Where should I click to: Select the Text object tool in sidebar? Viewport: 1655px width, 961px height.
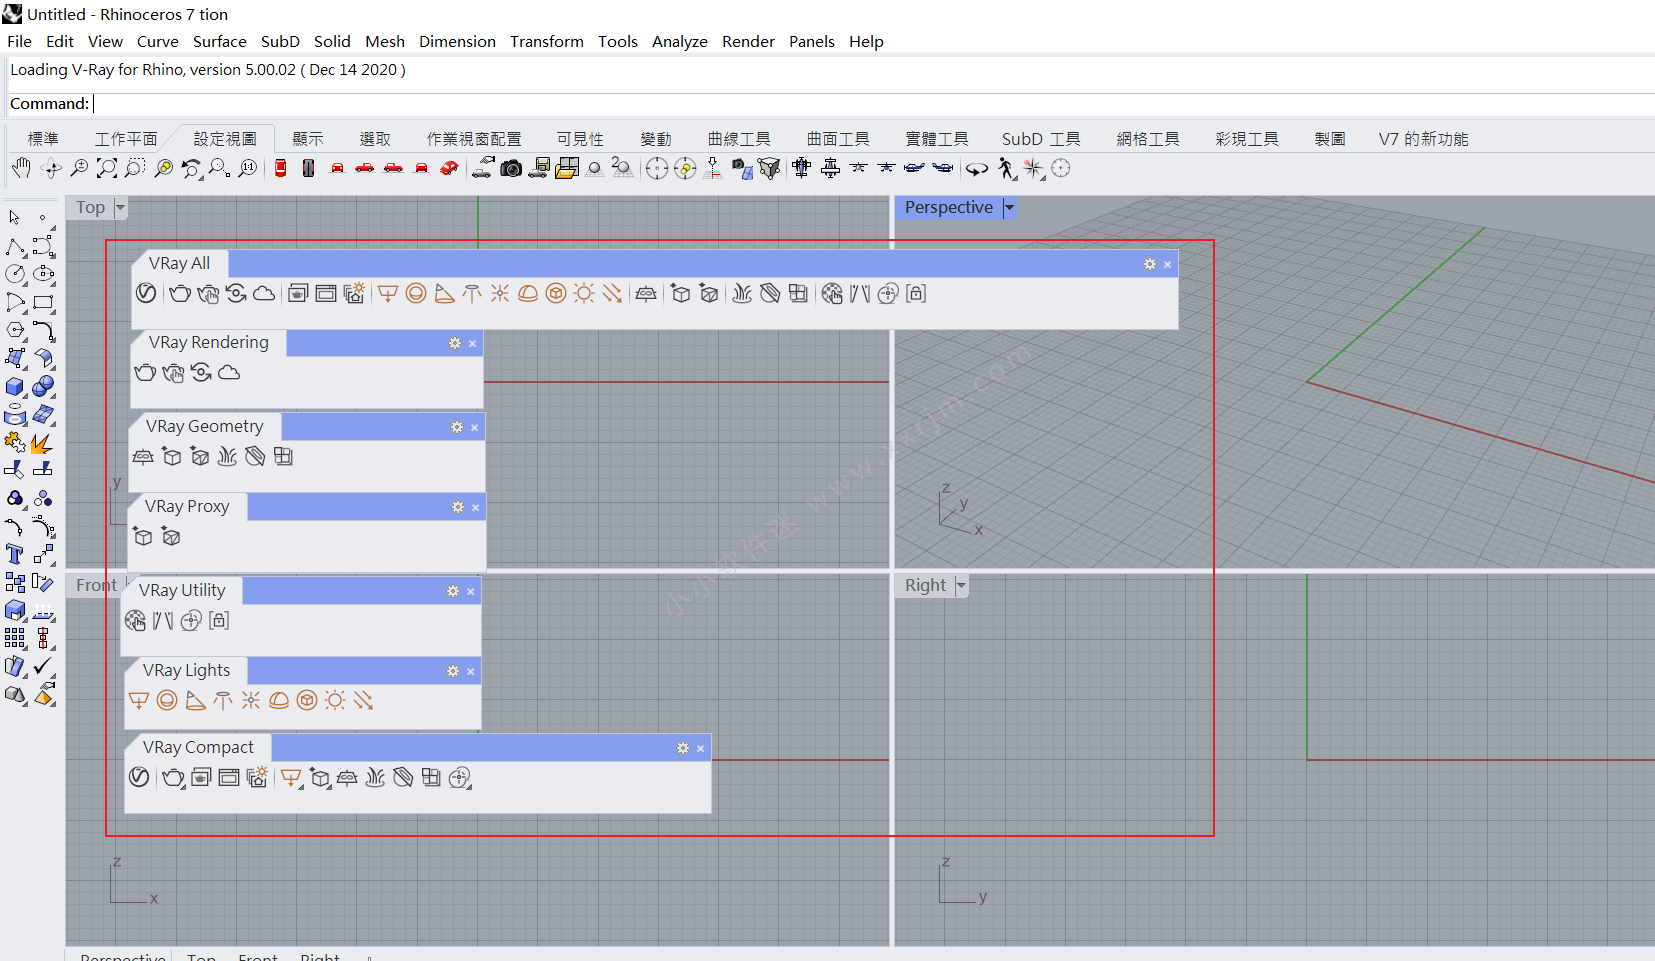(x=15, y=554)
